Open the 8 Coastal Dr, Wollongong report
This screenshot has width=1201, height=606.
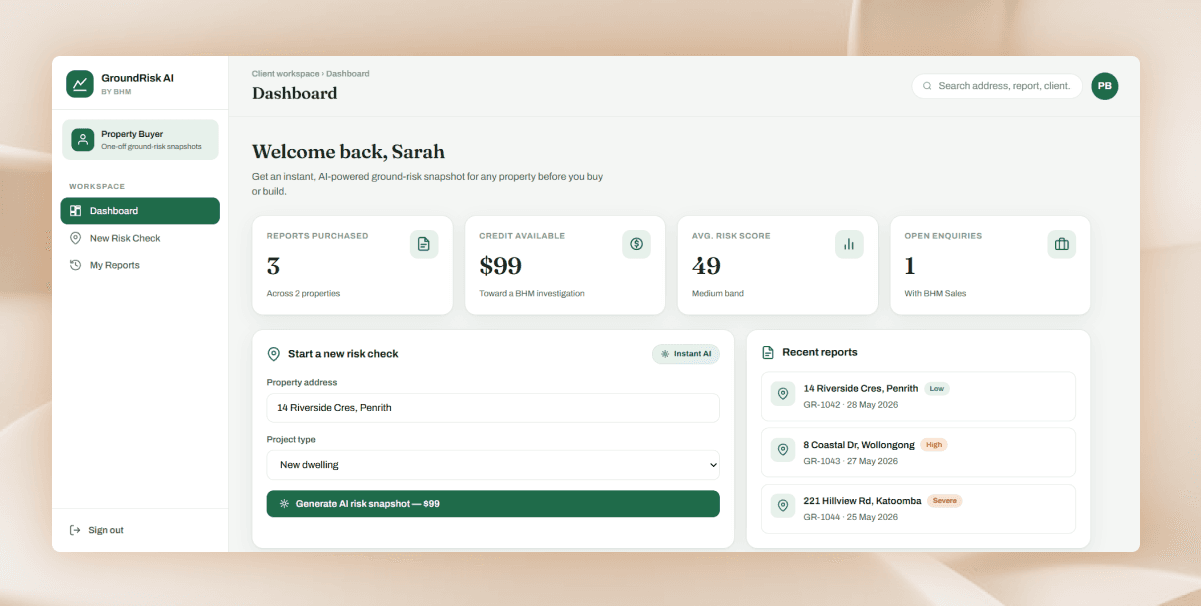coord(918,452)
